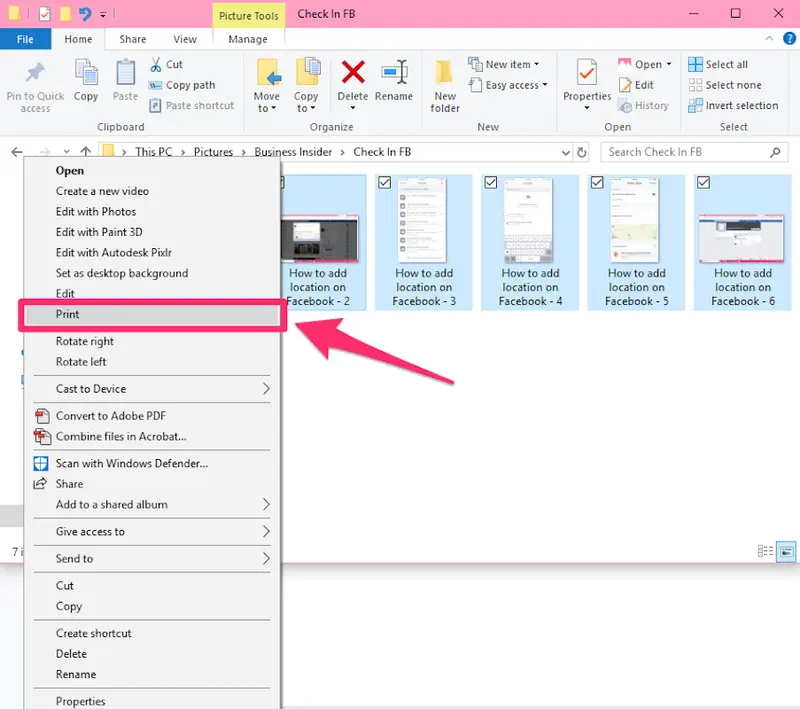Click the Pin to Quick access icon

tap(35, 80)
